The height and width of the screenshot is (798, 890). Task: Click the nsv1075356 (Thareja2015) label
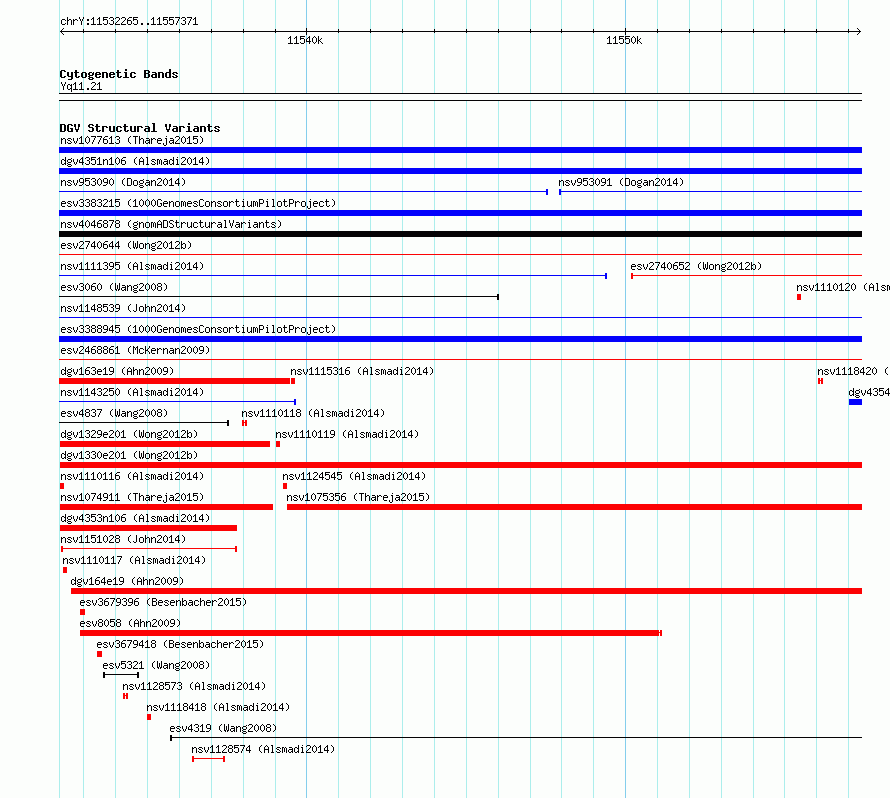point(358,497)
